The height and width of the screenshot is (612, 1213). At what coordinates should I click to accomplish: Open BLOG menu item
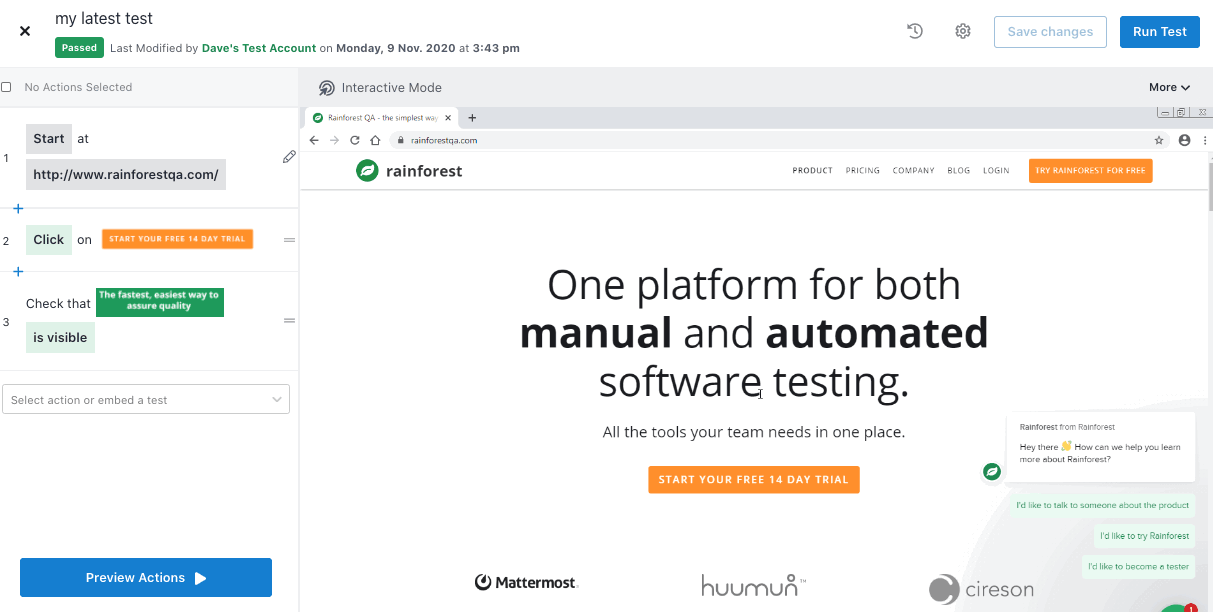click(958, 171)
